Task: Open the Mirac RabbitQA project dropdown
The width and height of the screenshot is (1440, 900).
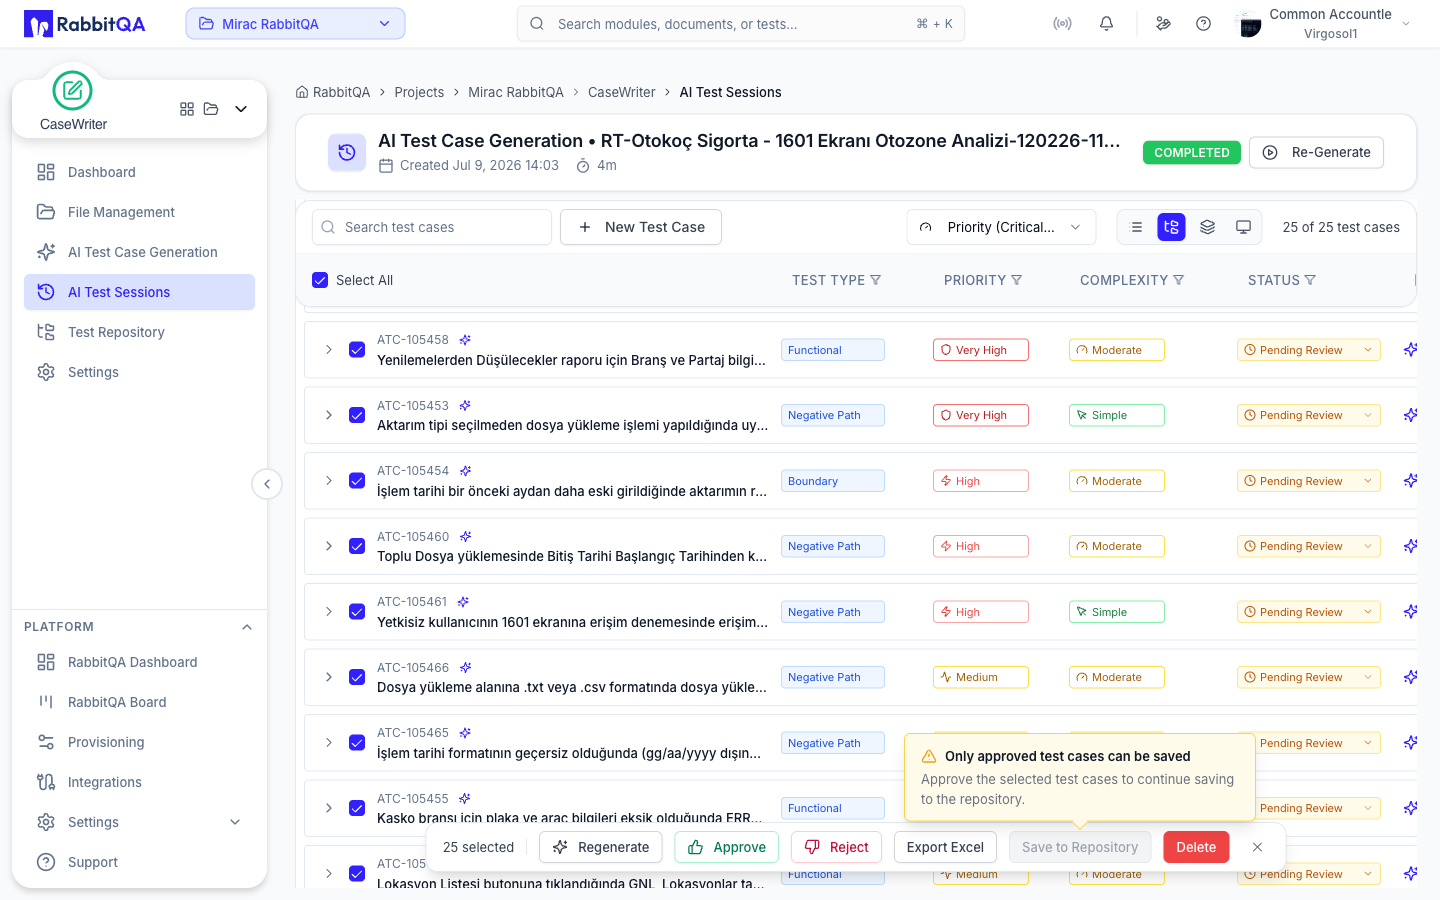Action: [x=295, y=24]
